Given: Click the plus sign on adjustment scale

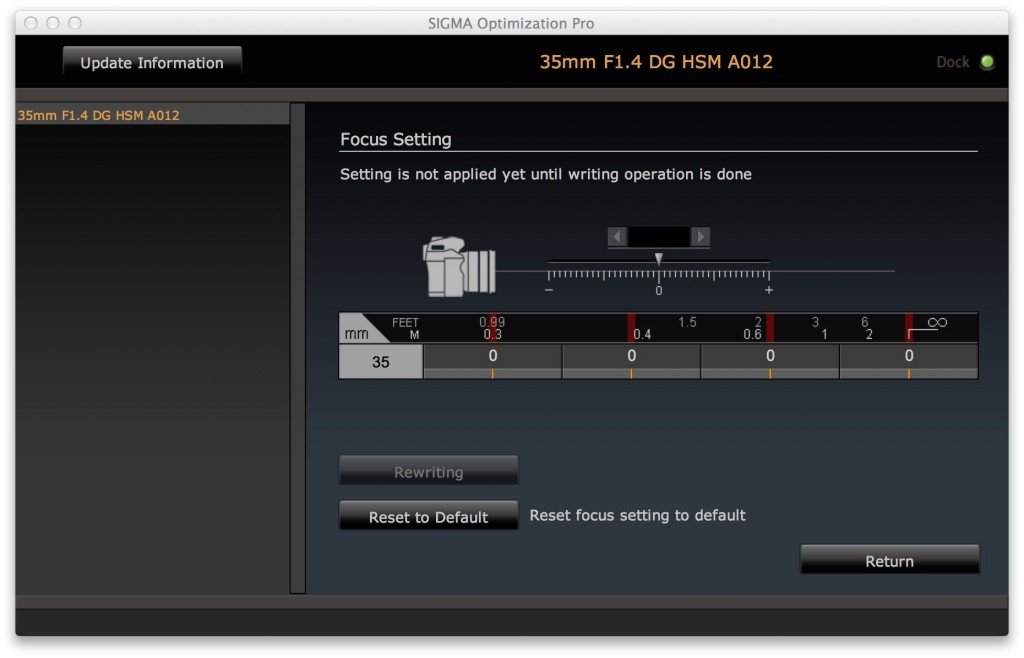Looking at the screenshot, I should (x=768, y=290).
